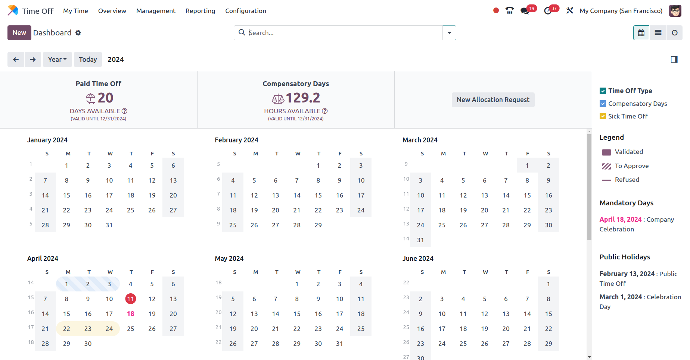Toggle the Compensatory Days filter checkbox

tap(603, 103)
